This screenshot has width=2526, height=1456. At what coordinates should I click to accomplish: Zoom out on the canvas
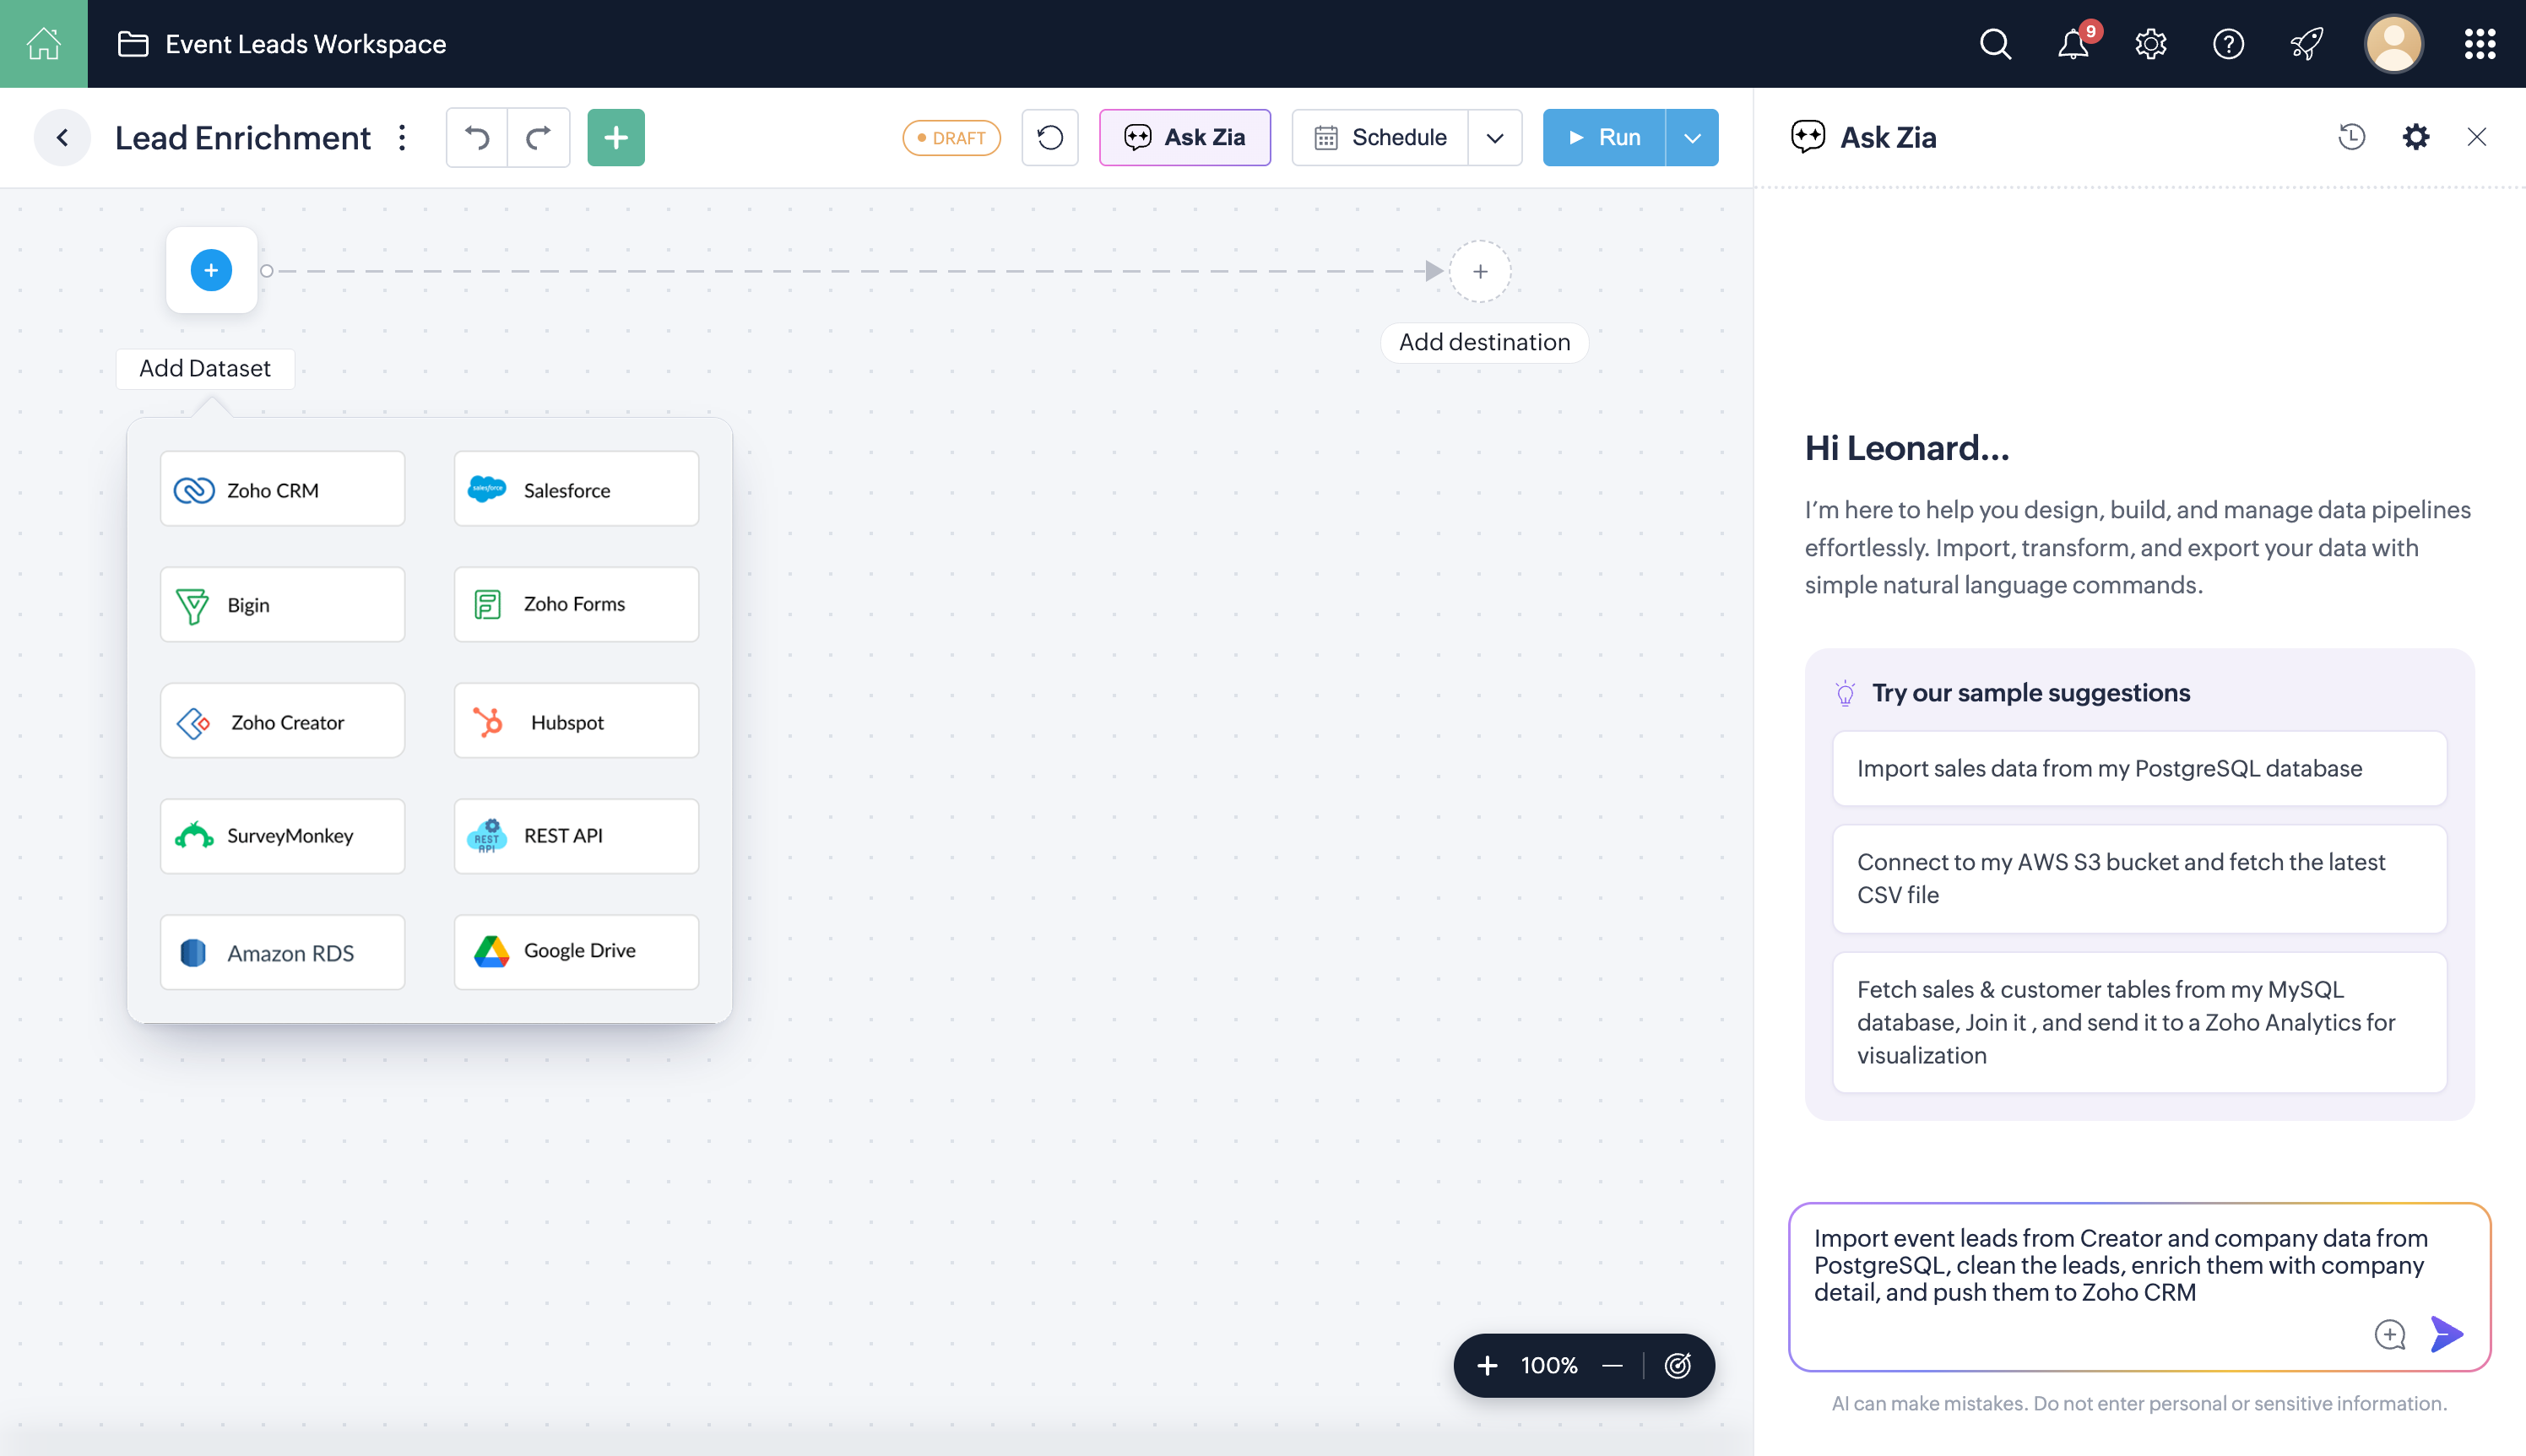(x=1612, y=1365)
